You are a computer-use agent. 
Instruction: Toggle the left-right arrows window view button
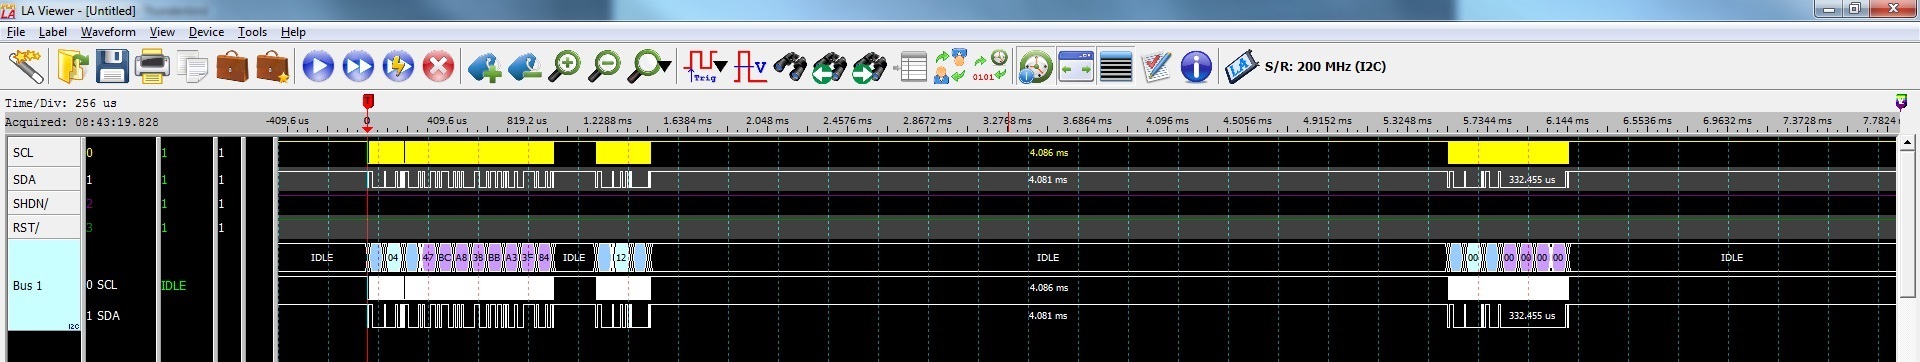pos(1076,67)
